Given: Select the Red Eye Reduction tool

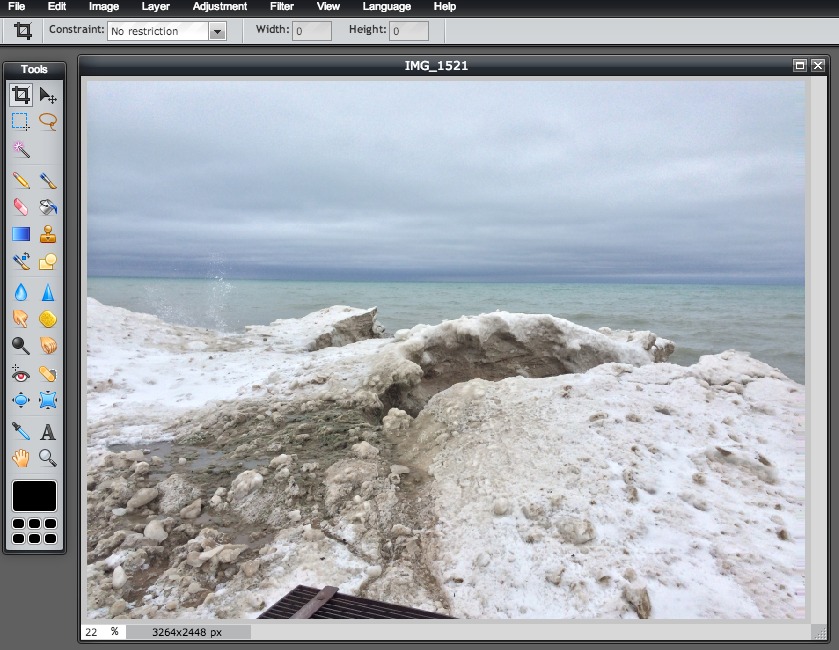Looking at the screenshot, I should pos(21,373).
